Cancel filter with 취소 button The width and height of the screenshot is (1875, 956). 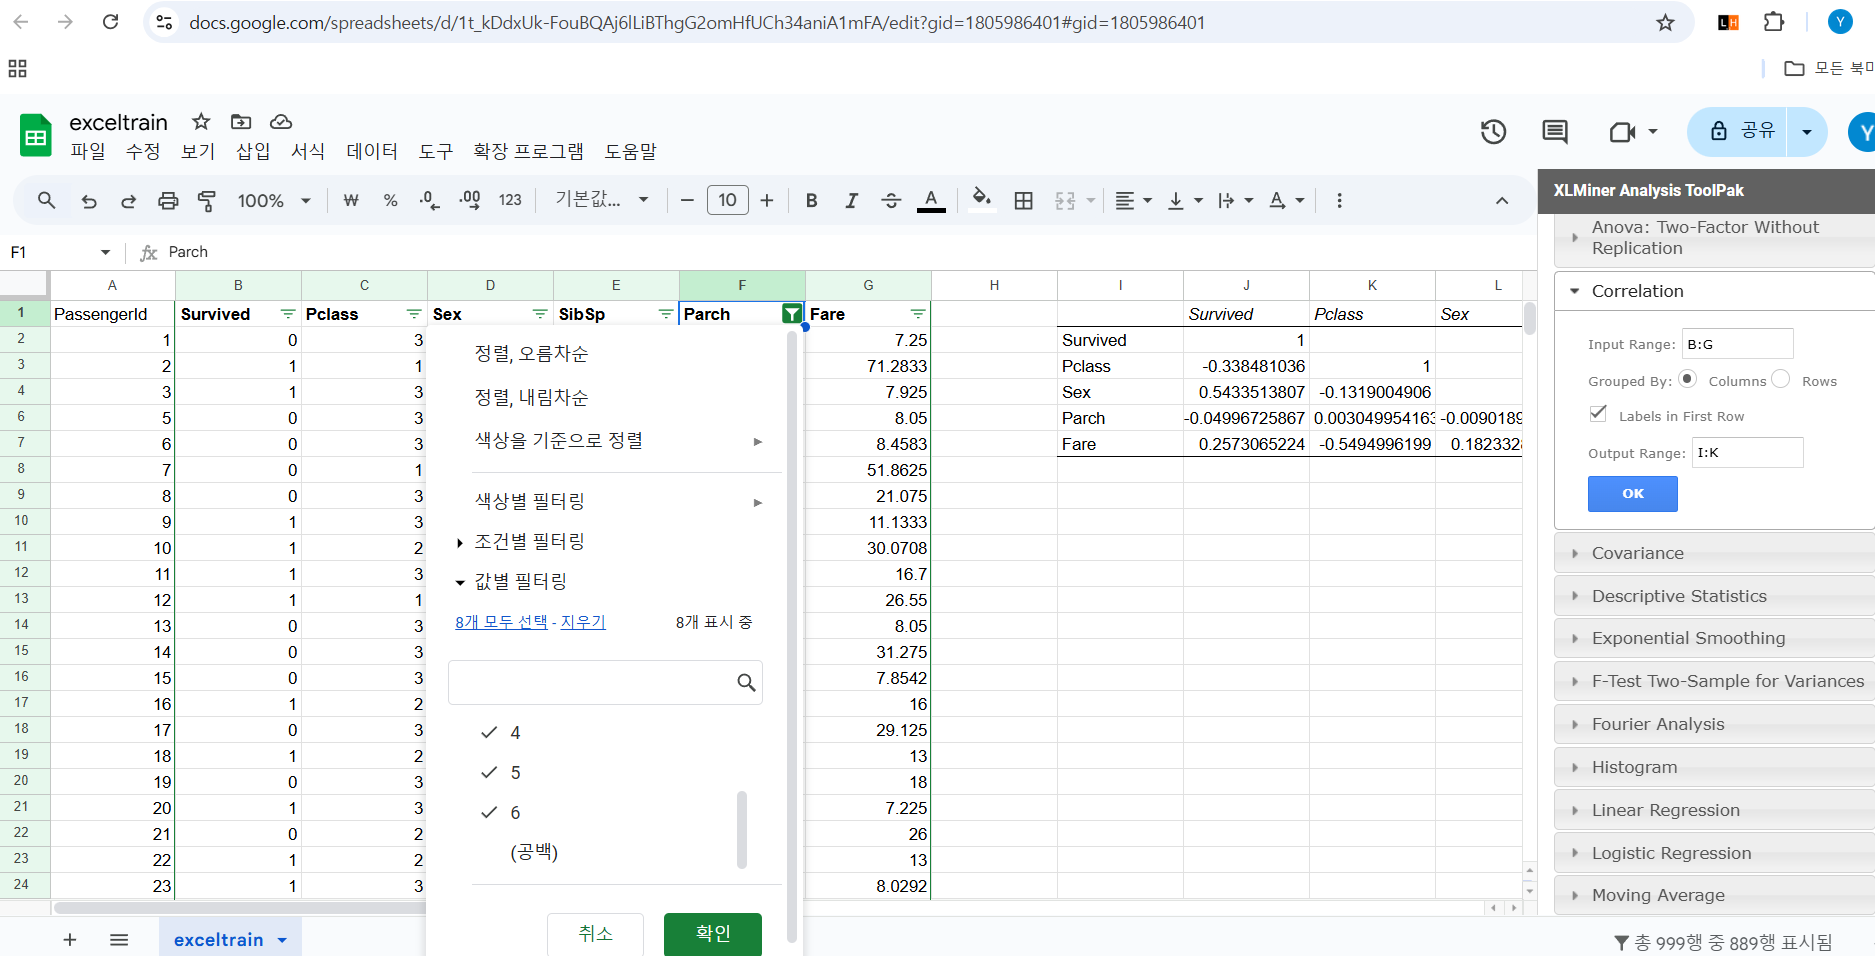point(595,933)
